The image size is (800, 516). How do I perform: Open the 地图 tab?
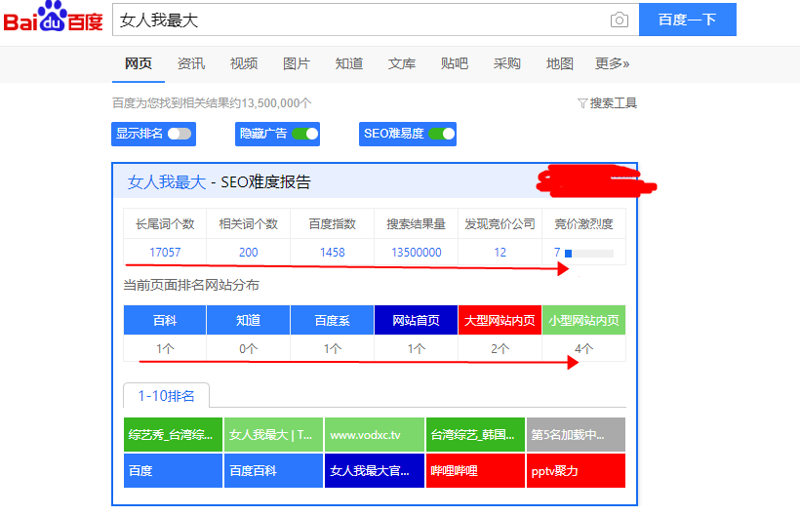[x=560, y=63]
